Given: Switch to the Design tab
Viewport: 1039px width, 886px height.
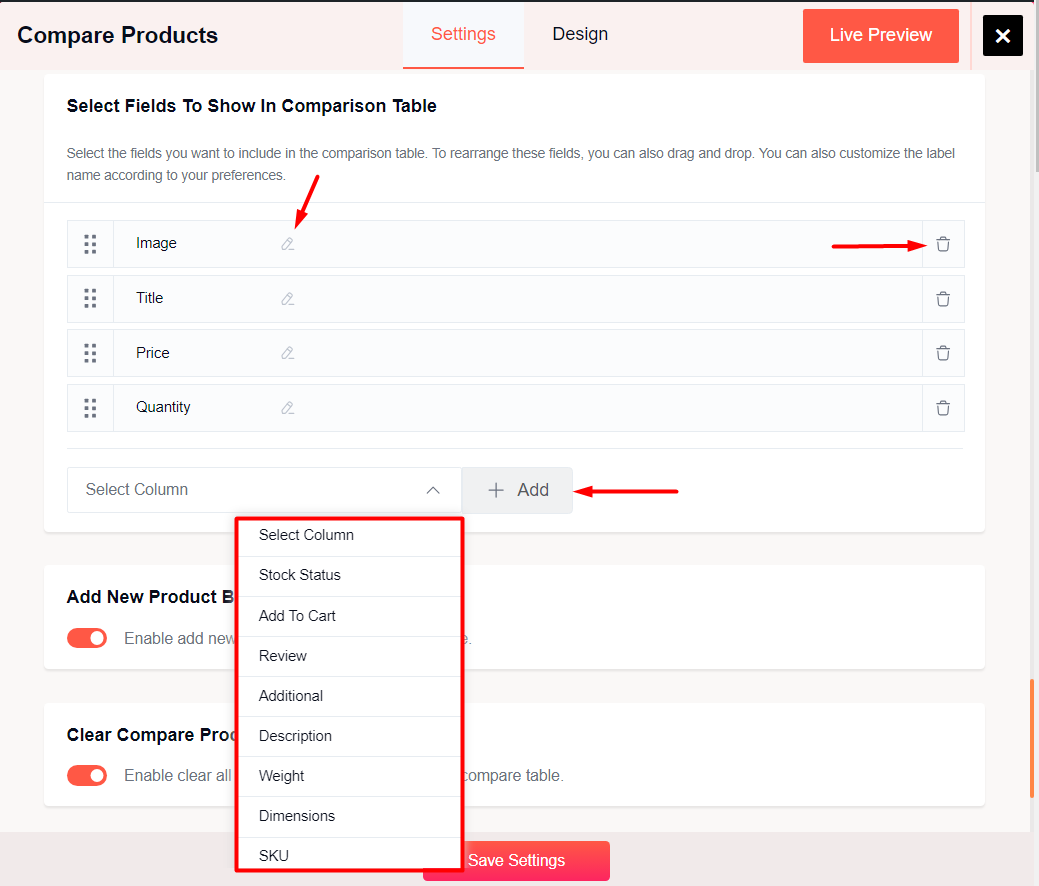Looking at the screenshot, I should click(x=580, y=35).
